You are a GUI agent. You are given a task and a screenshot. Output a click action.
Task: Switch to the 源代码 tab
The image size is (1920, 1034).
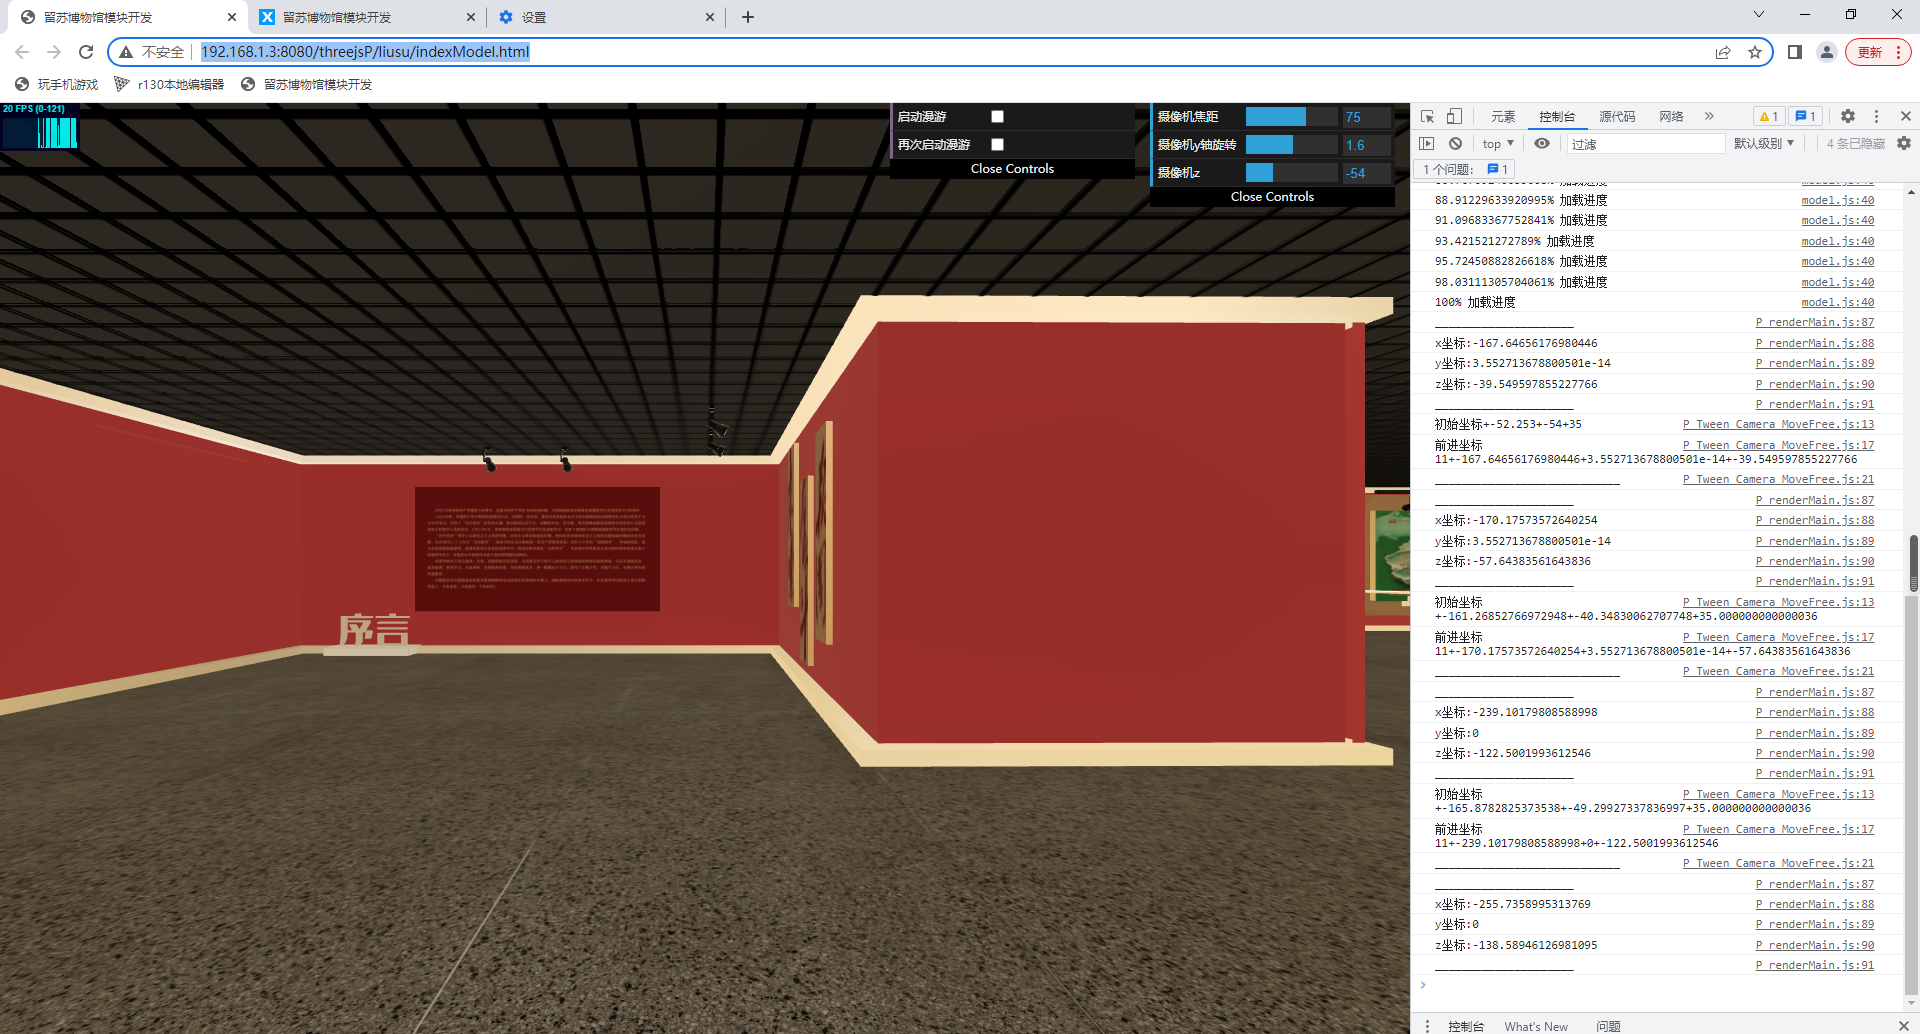[x=1617, y=117]
